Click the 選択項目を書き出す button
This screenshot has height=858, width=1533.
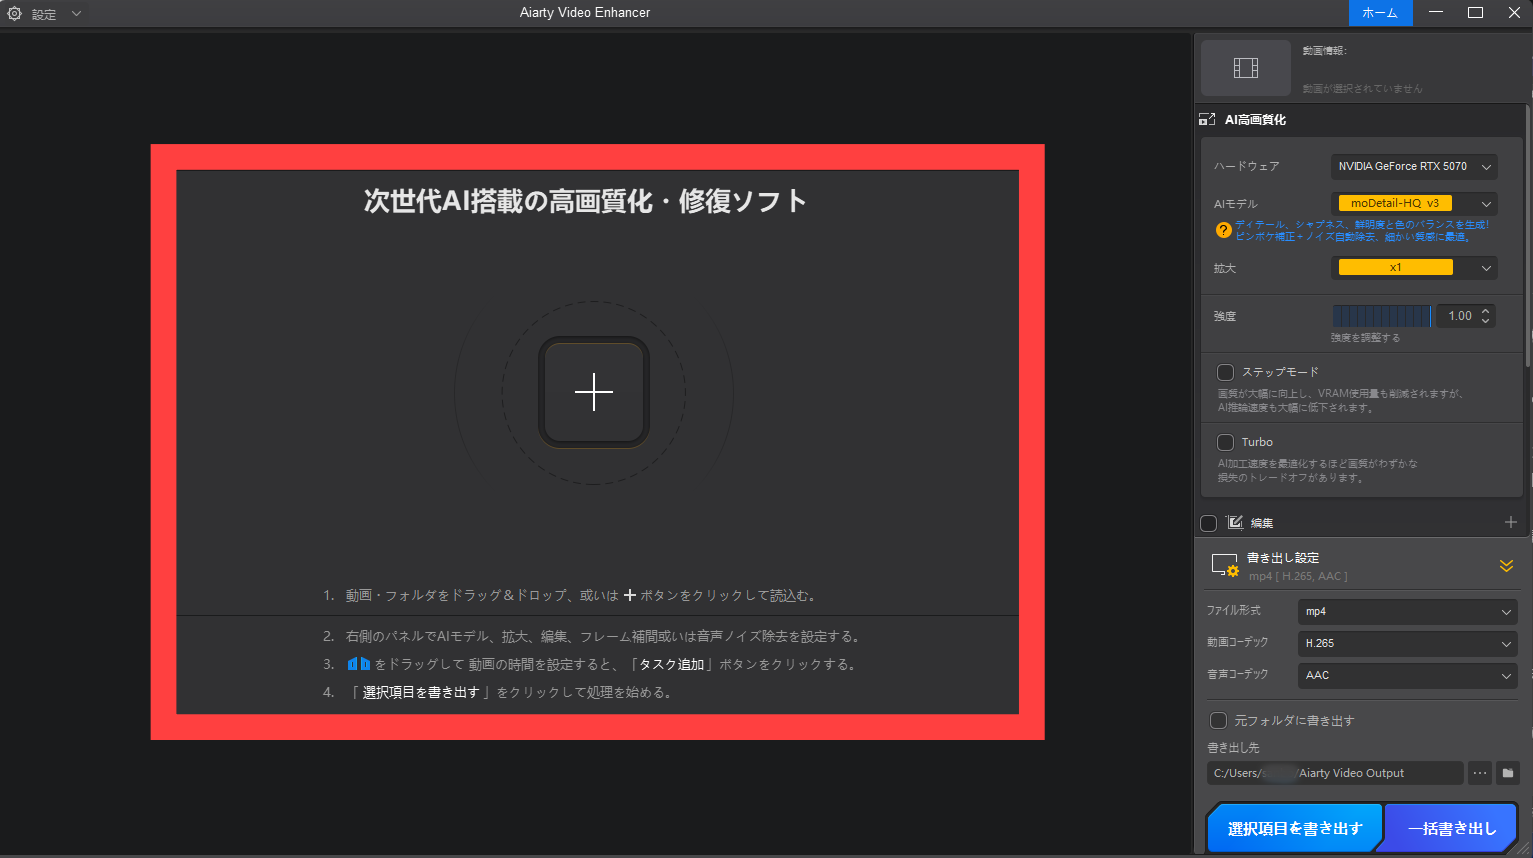1294,827
